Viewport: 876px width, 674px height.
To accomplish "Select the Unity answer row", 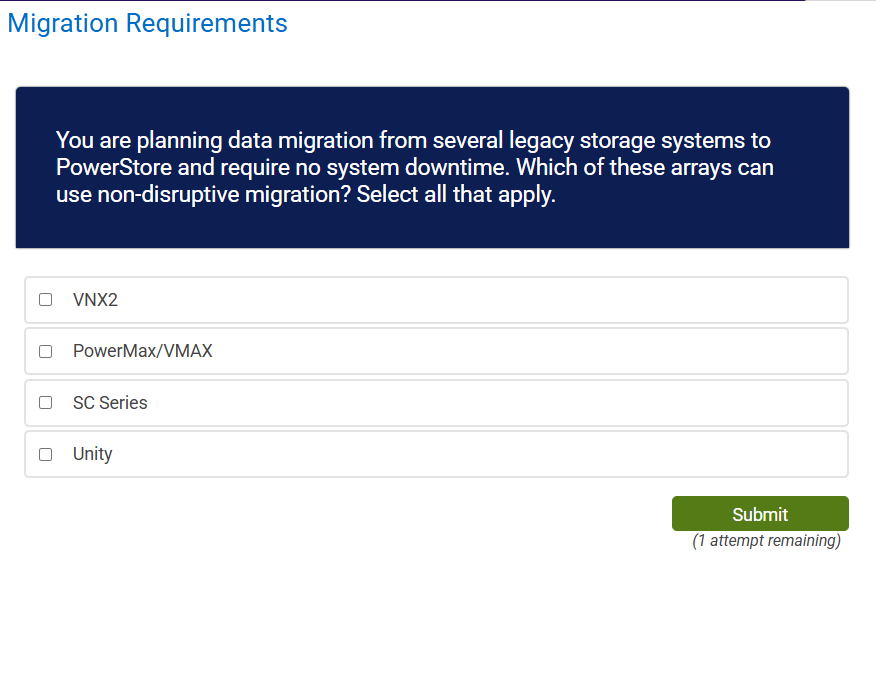I will pyautogui.click(x=435, y=453).
